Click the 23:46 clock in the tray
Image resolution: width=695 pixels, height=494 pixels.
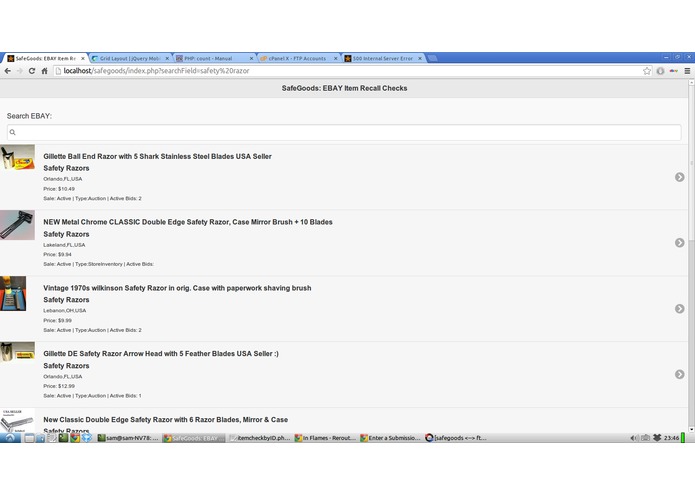pyautogui.click(x=672, y=438)
